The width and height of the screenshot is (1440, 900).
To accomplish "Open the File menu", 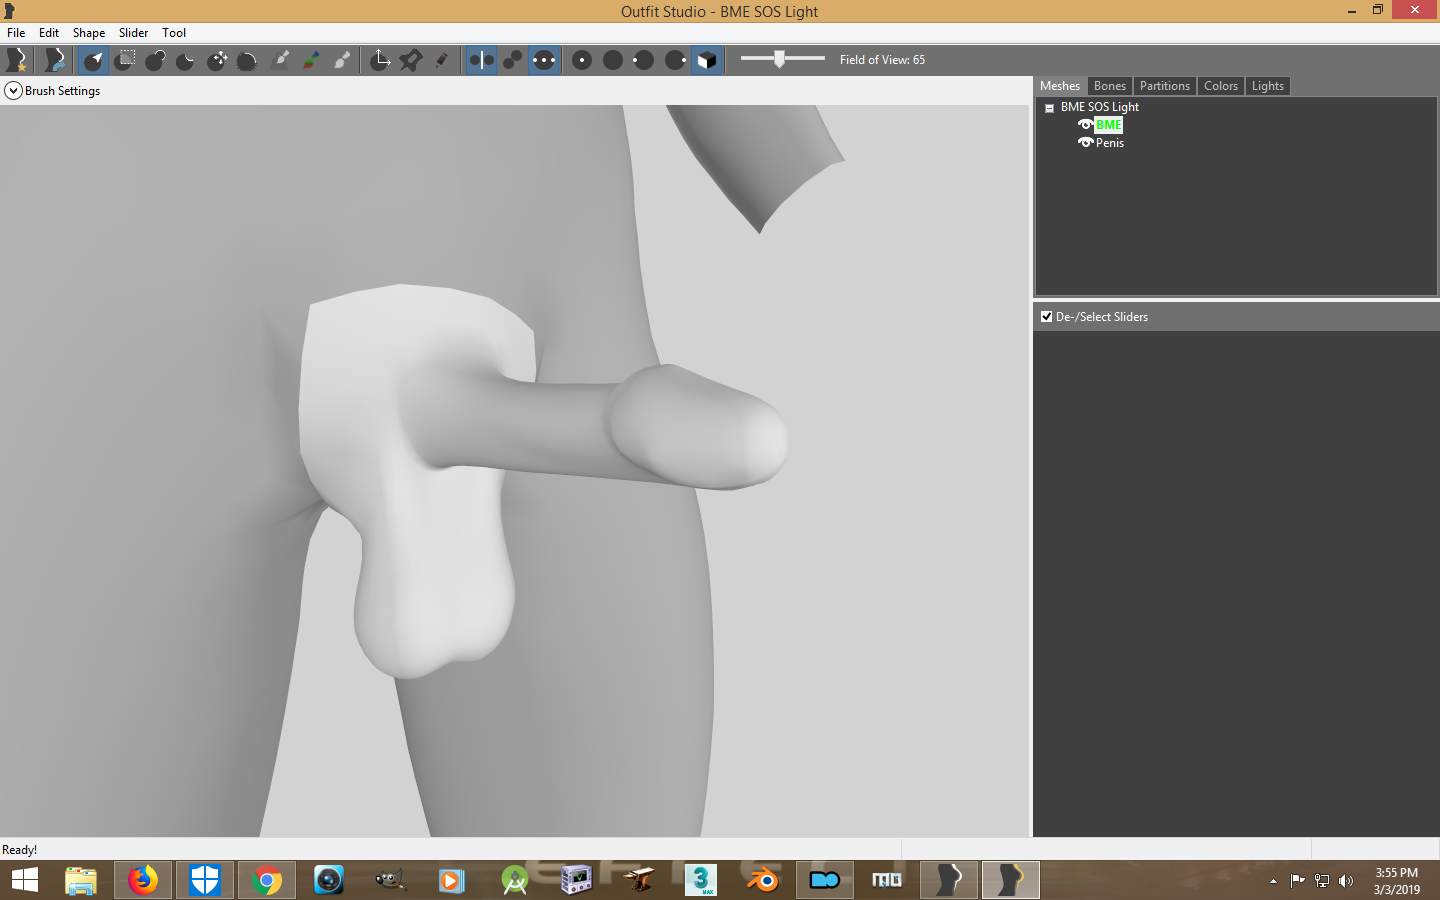I will point(16,33).
